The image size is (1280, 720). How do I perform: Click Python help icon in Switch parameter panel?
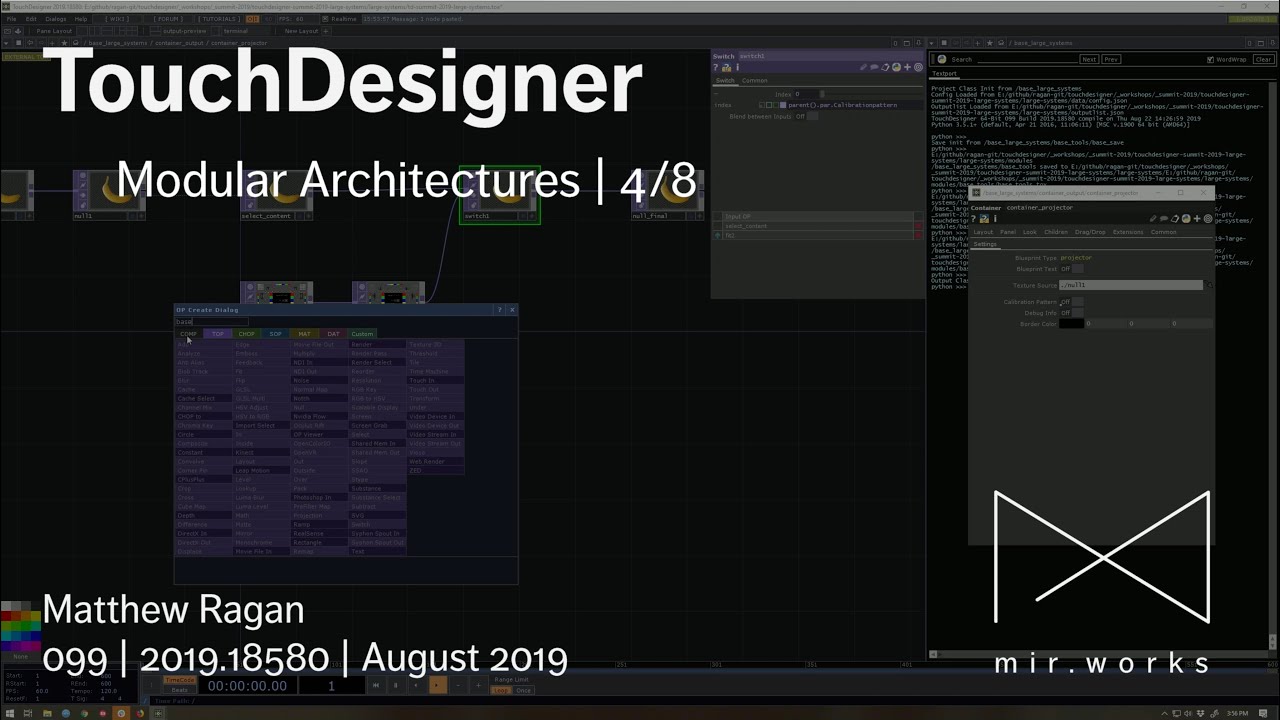tap(726, 68)
